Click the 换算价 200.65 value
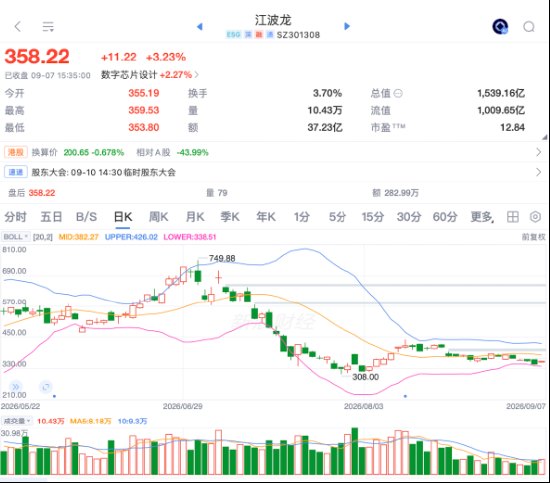Viewport: 550px width, 483px height. 76,152
